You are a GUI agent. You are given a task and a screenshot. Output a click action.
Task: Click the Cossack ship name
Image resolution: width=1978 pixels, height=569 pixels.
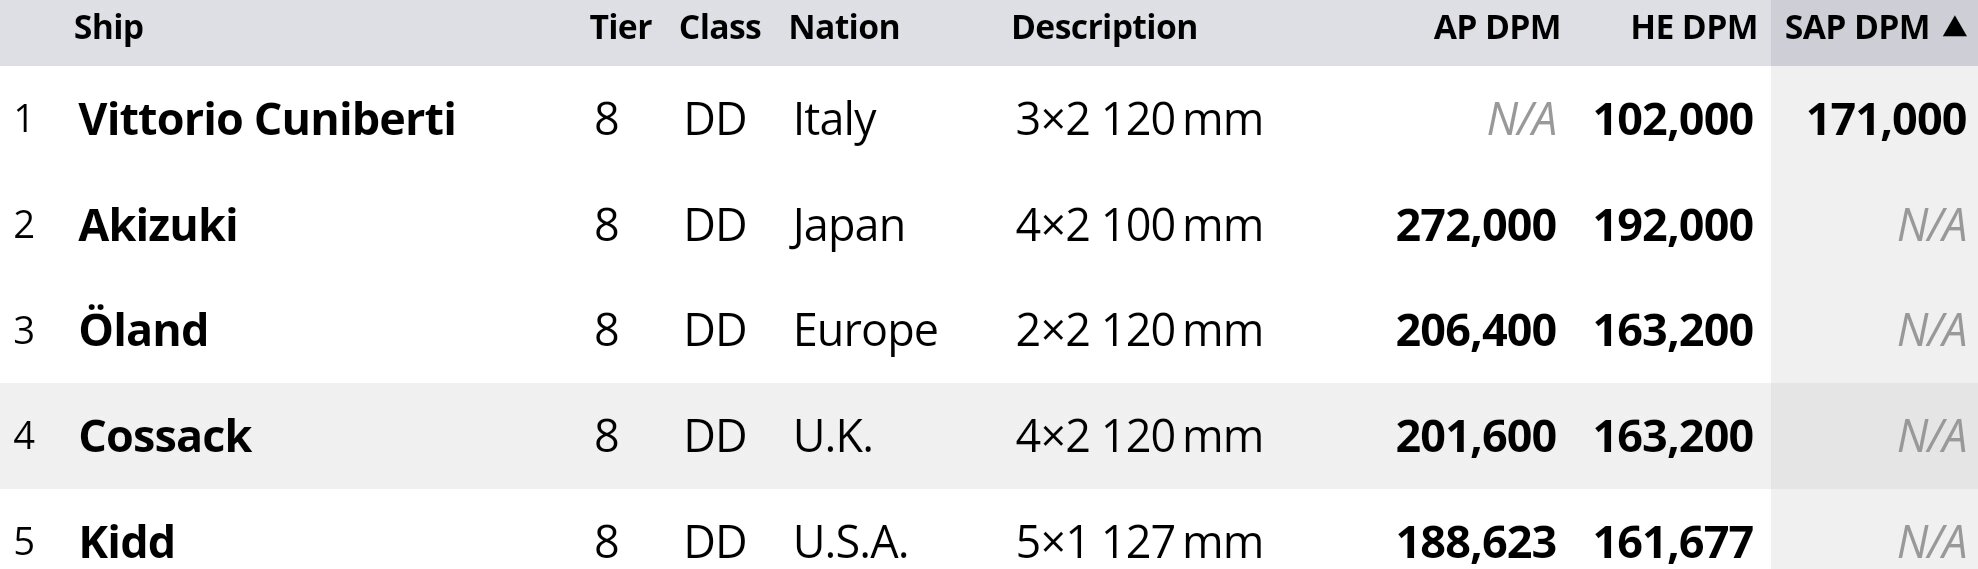tap(165, 437)
